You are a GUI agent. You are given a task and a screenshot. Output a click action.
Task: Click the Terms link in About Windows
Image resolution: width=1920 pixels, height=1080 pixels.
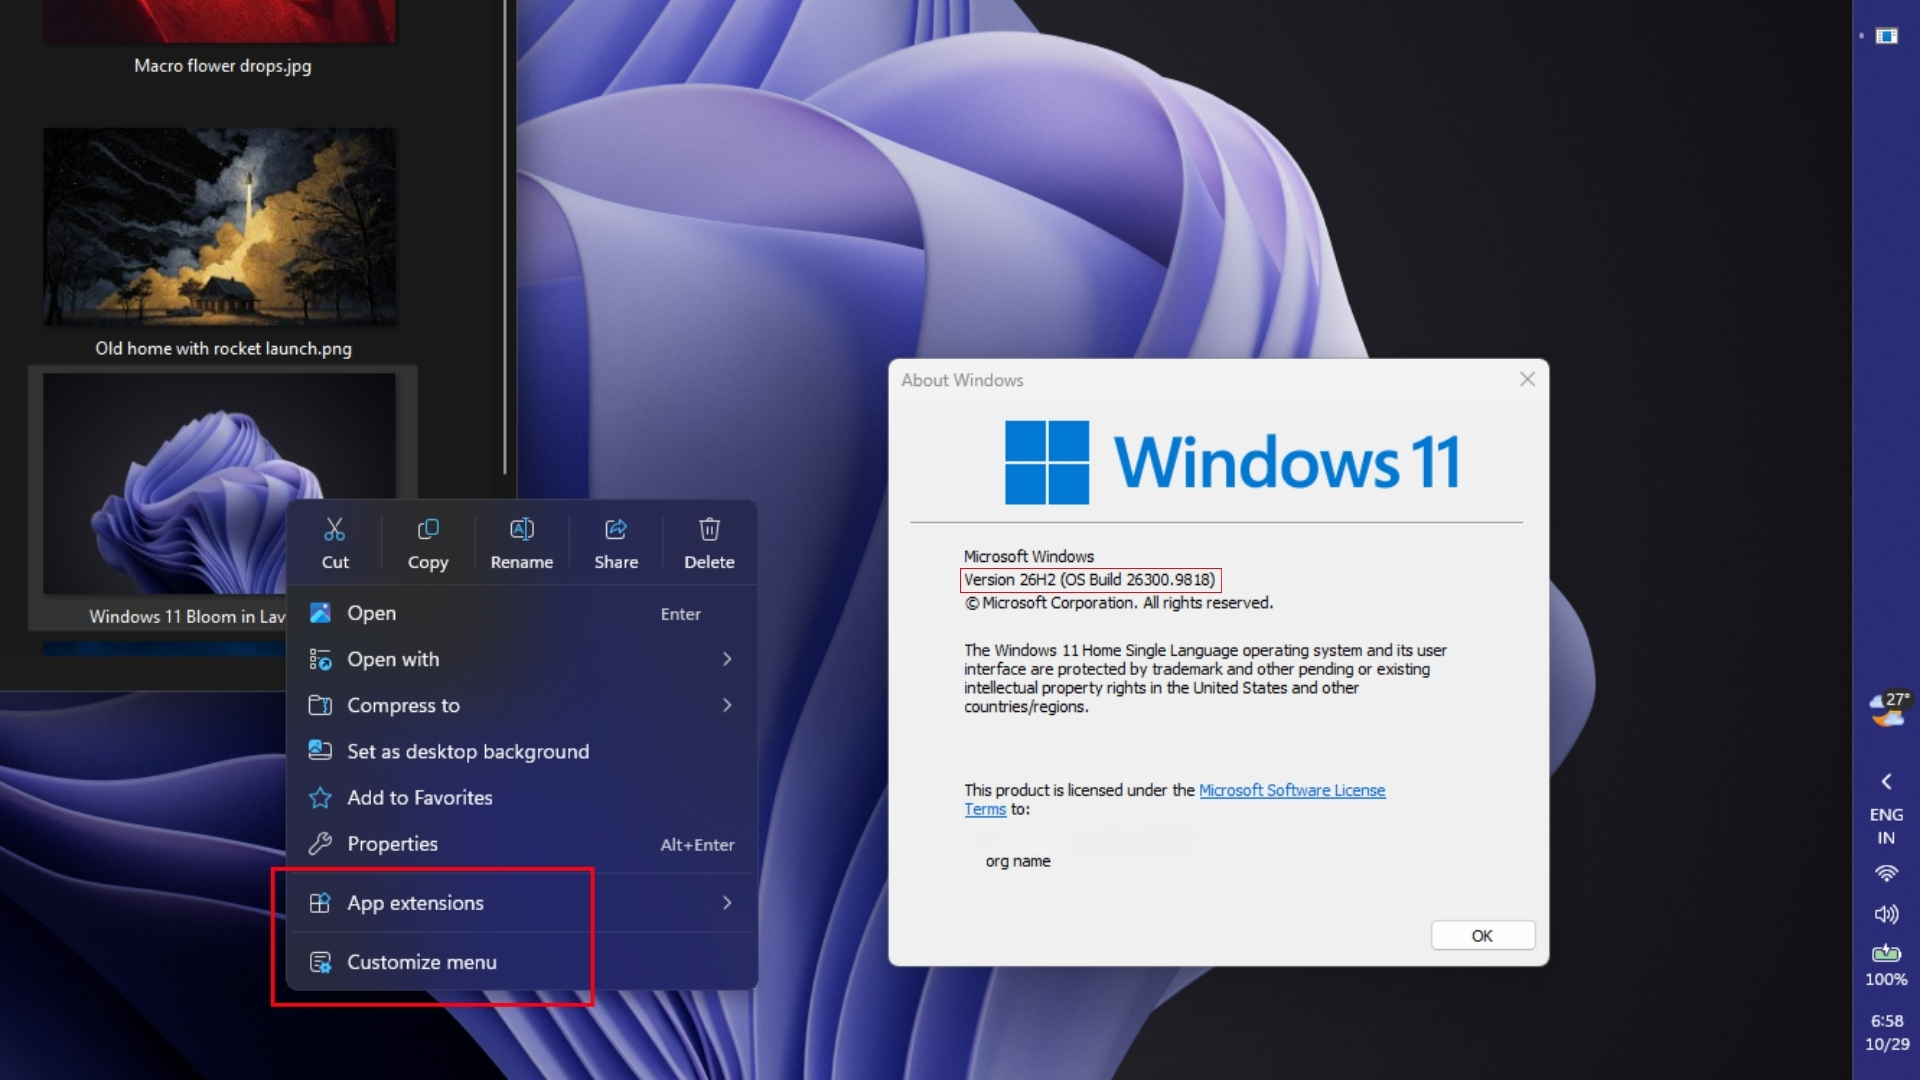click(x=985, y=809)
